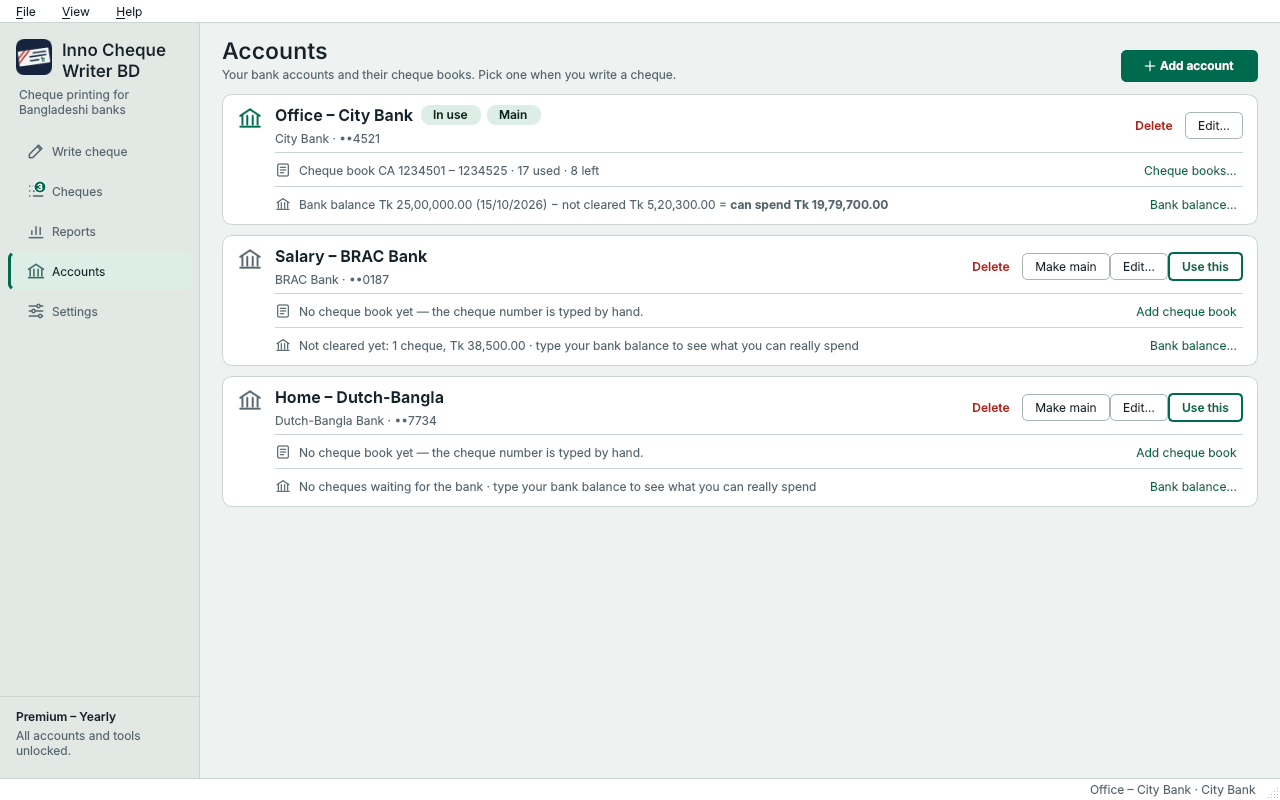Click the bank icon beside Accounts in sidebar
Screen dimensions: 1280x800
36,272
